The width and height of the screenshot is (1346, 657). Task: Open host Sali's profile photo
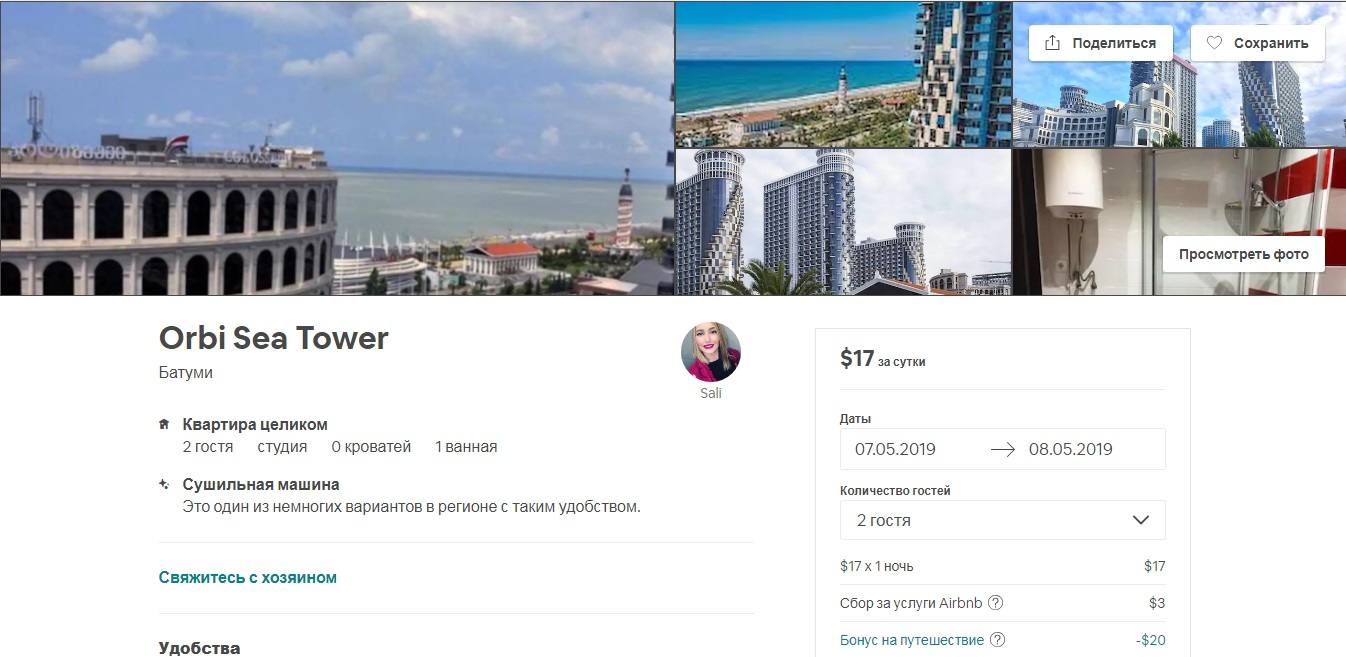[x=711, y=352]
